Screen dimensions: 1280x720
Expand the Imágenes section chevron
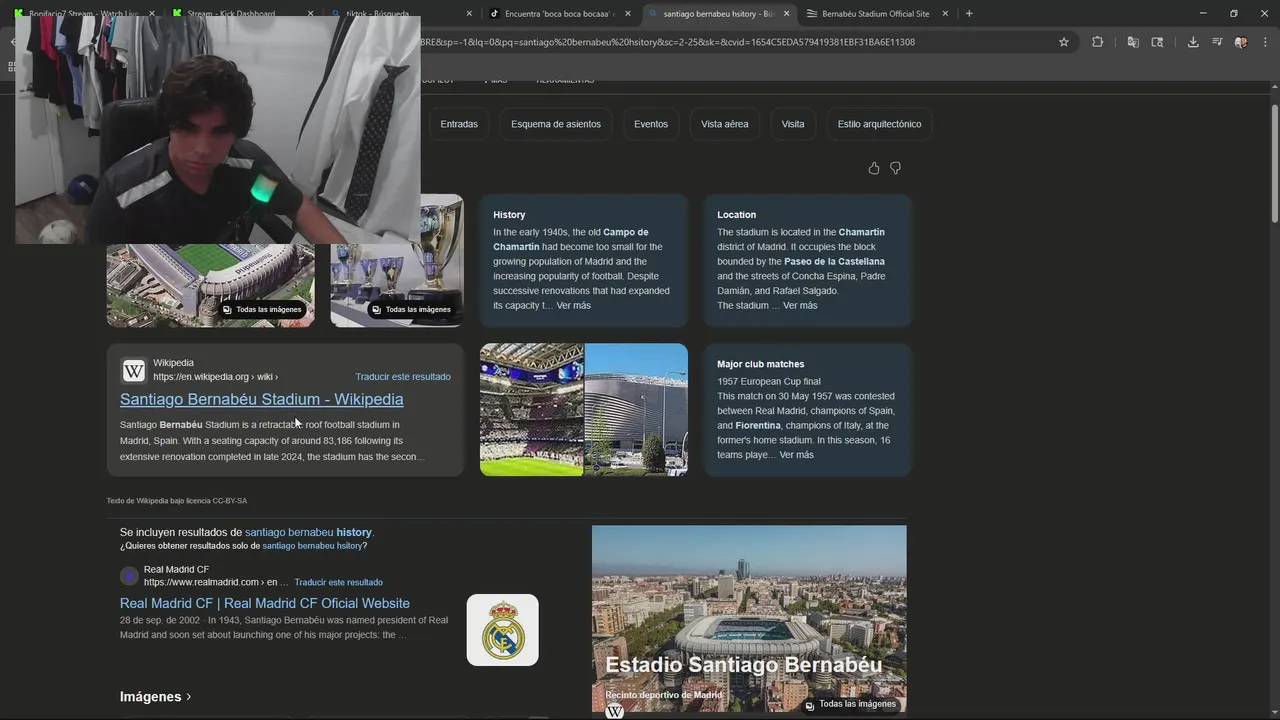[188, 697]
